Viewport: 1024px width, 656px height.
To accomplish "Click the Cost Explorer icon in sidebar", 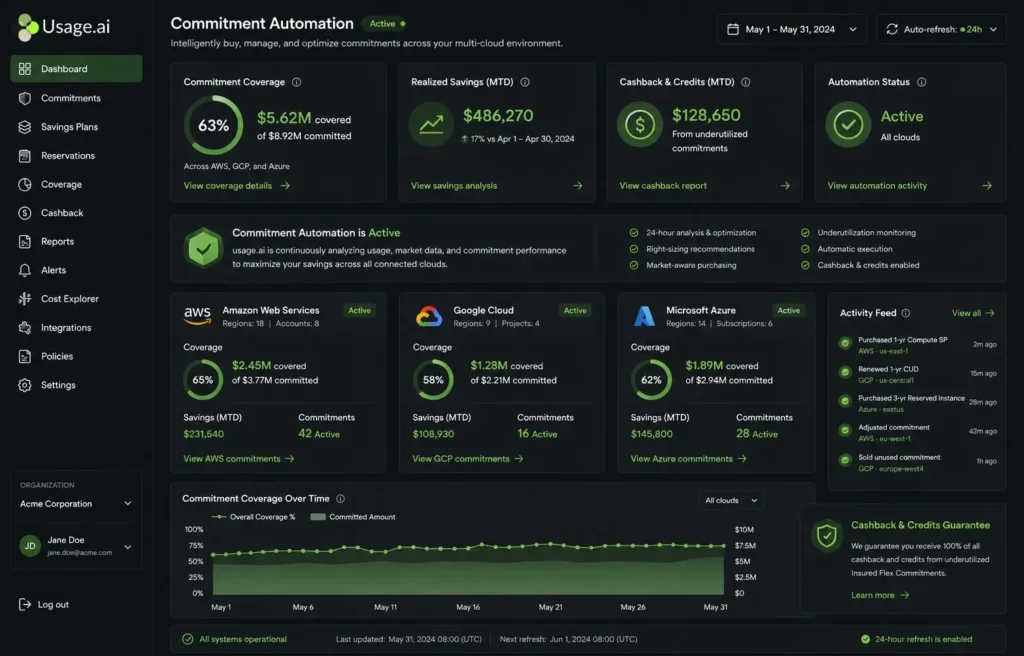I will [25, 299].
